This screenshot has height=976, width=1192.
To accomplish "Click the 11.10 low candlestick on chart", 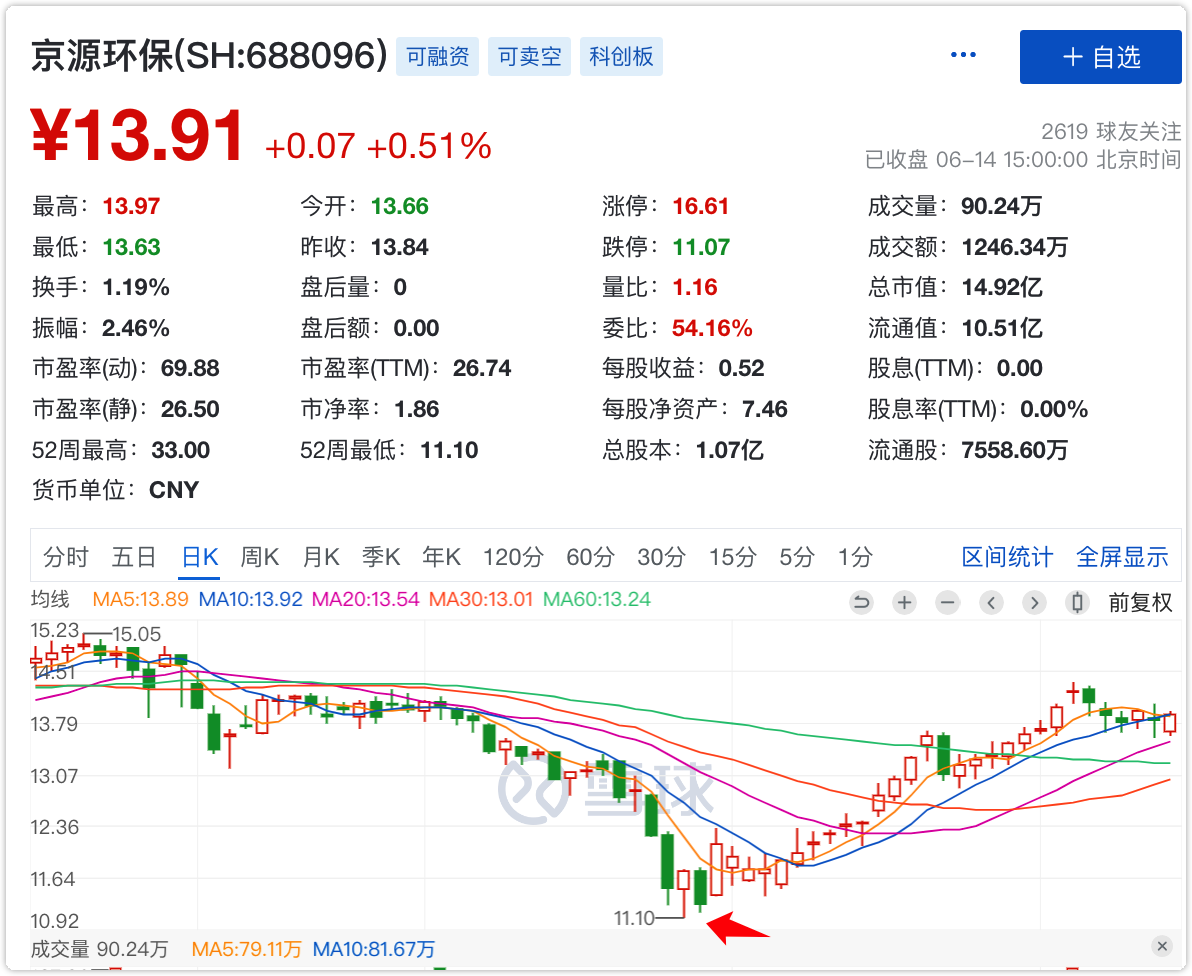I will (684, 890).
